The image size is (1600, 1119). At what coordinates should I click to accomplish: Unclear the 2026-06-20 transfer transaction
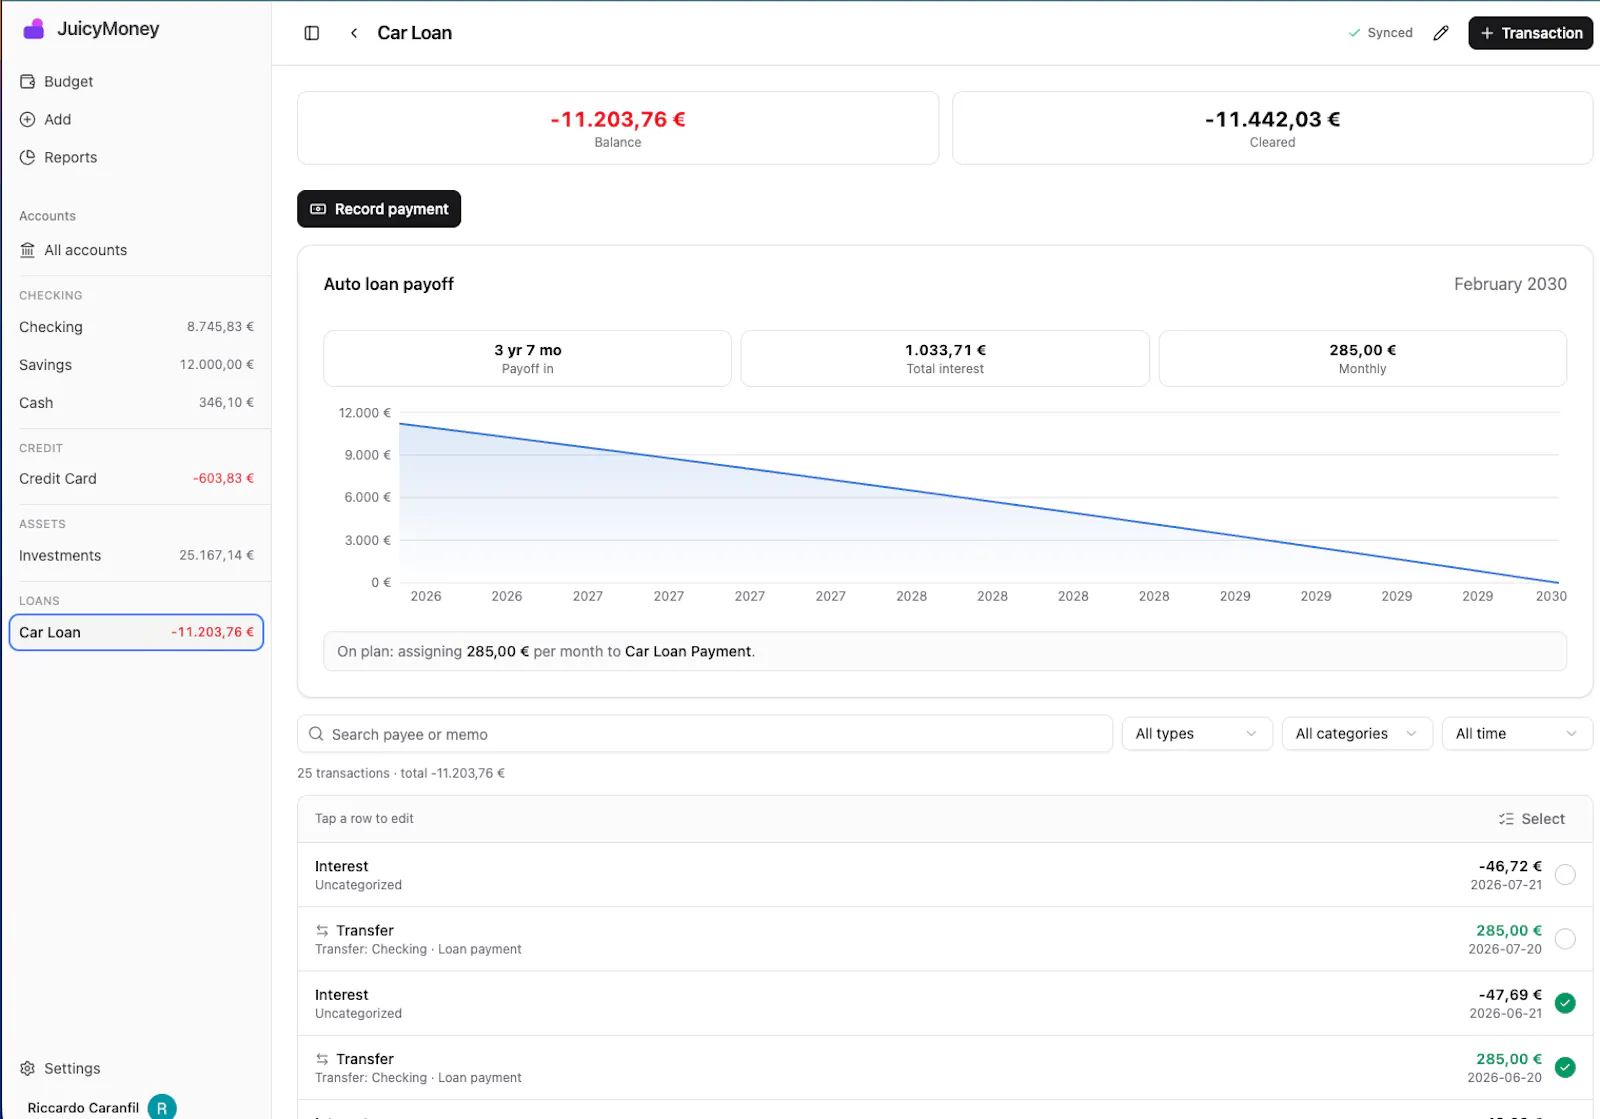click(1565, 1067)
